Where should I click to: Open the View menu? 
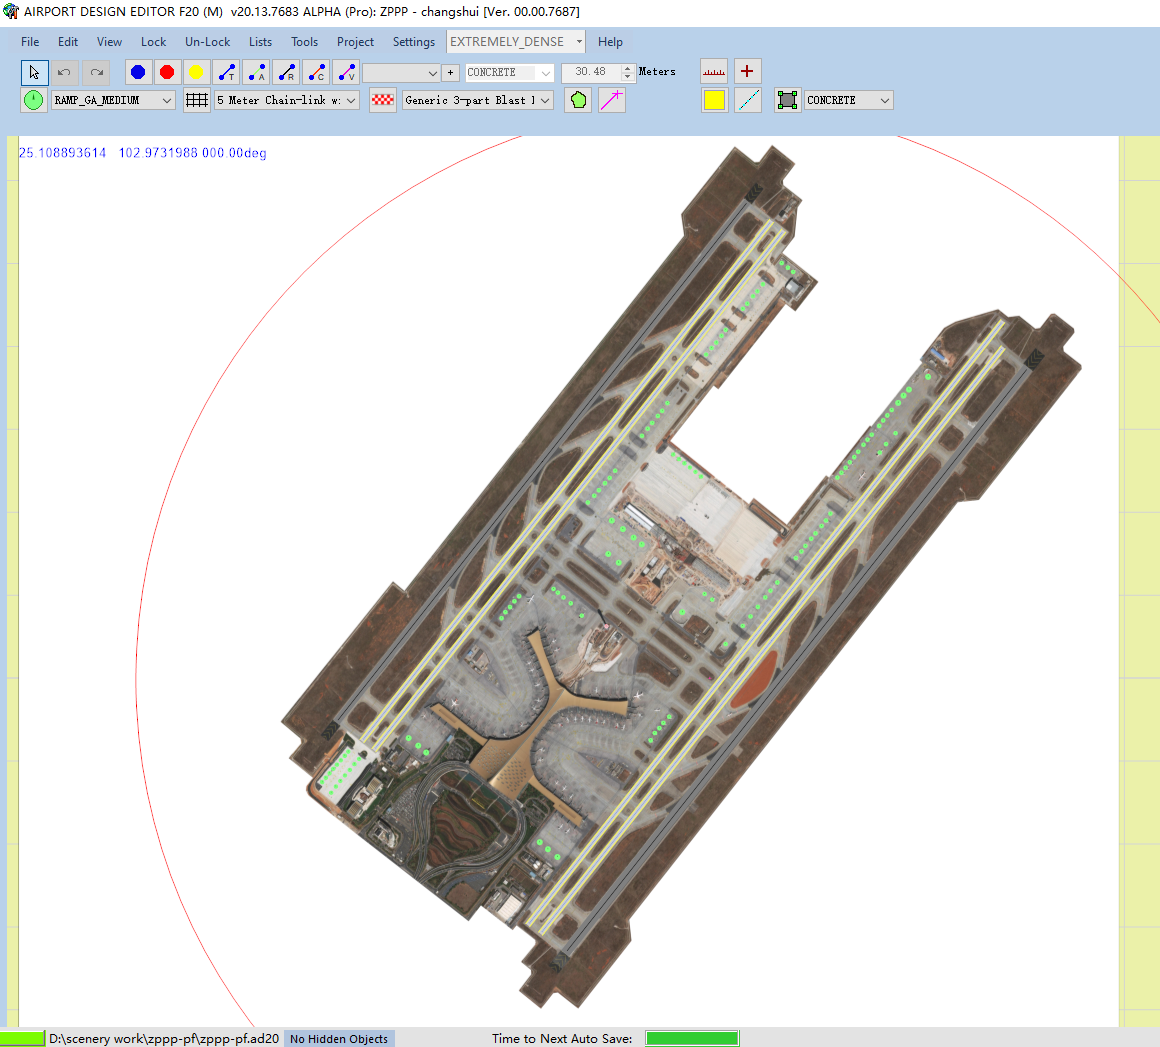tap(109, 42)
